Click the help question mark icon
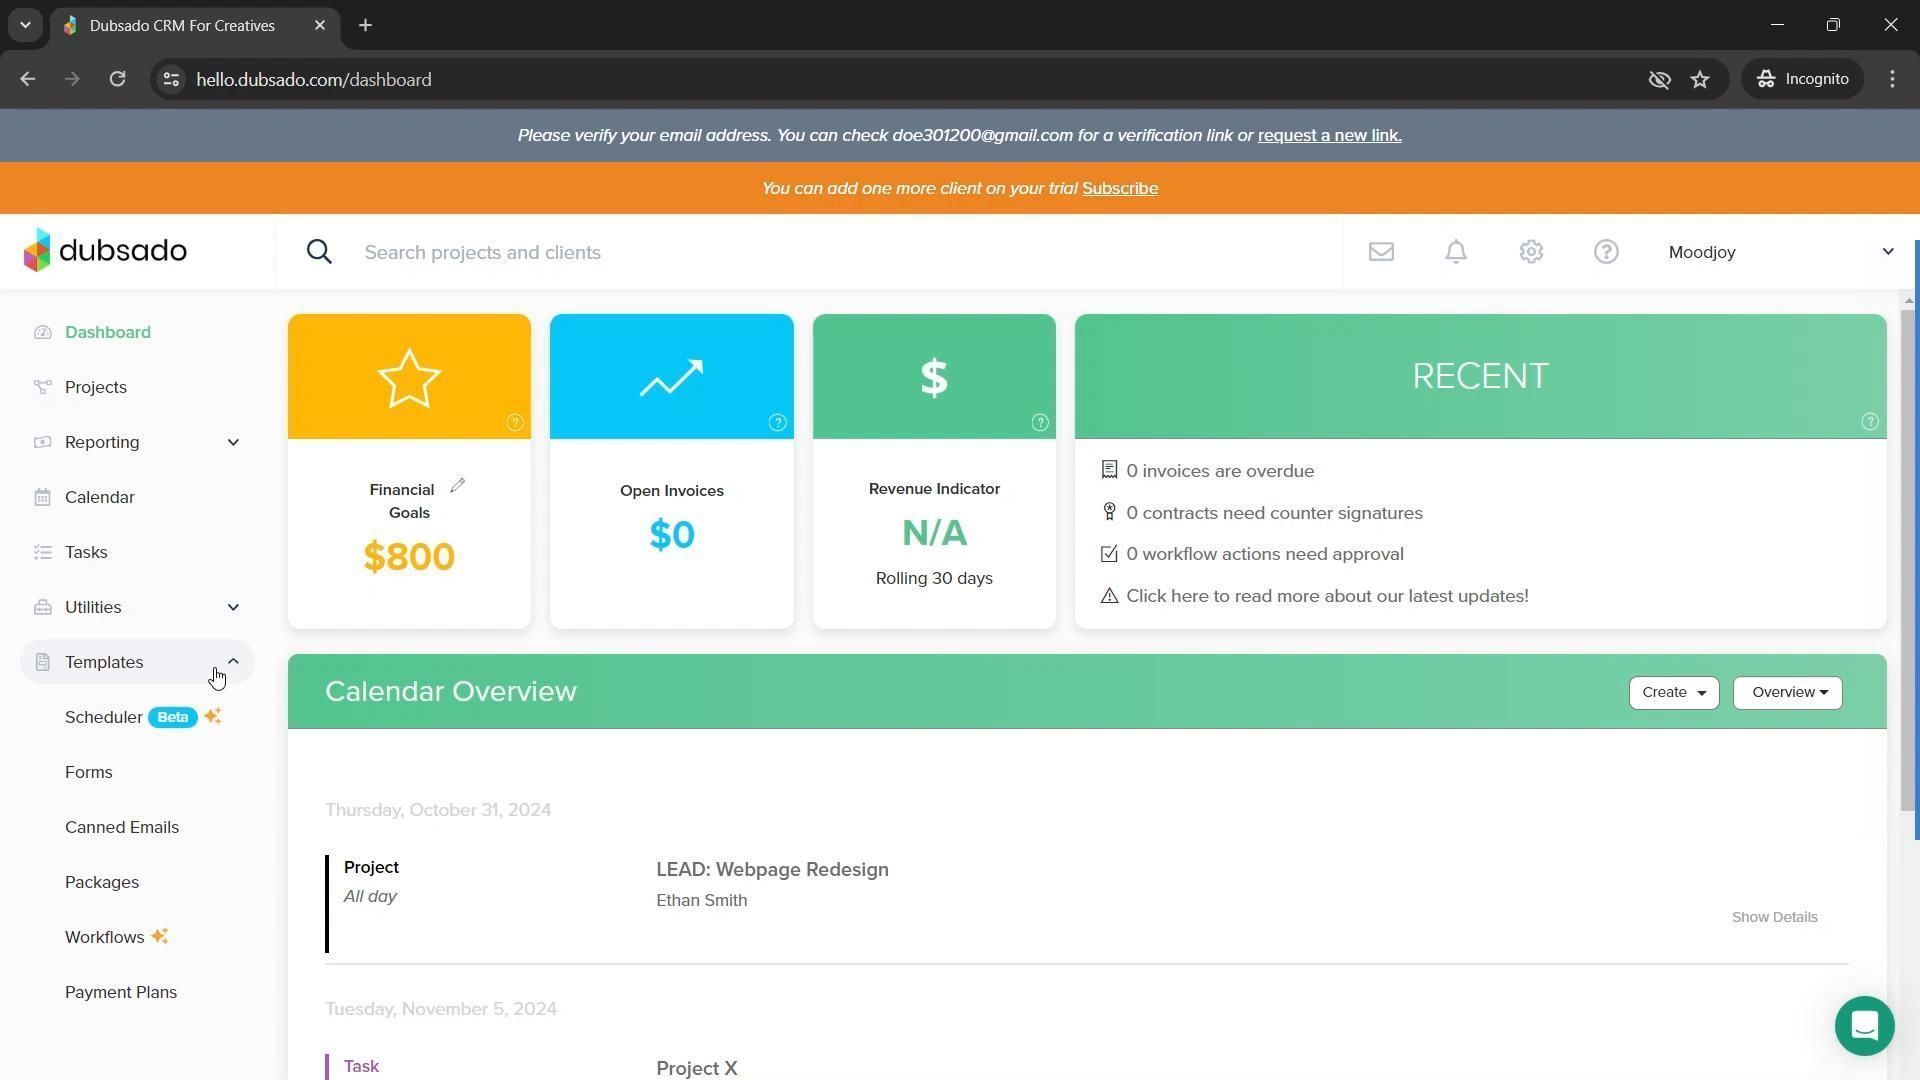The height and width of the screenshot is (1080, 1920). tap(1606, 252)
